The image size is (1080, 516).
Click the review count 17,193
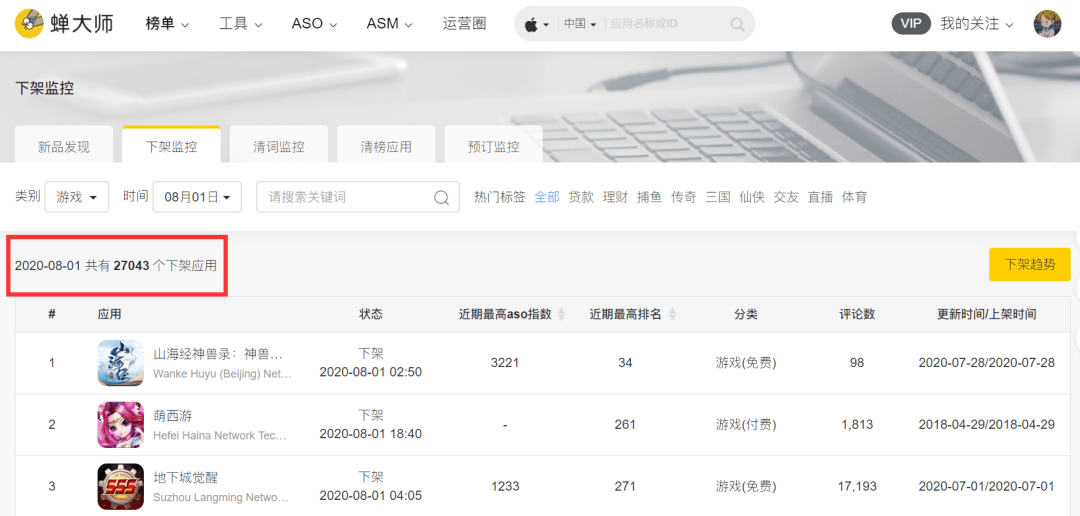[857, 486]
